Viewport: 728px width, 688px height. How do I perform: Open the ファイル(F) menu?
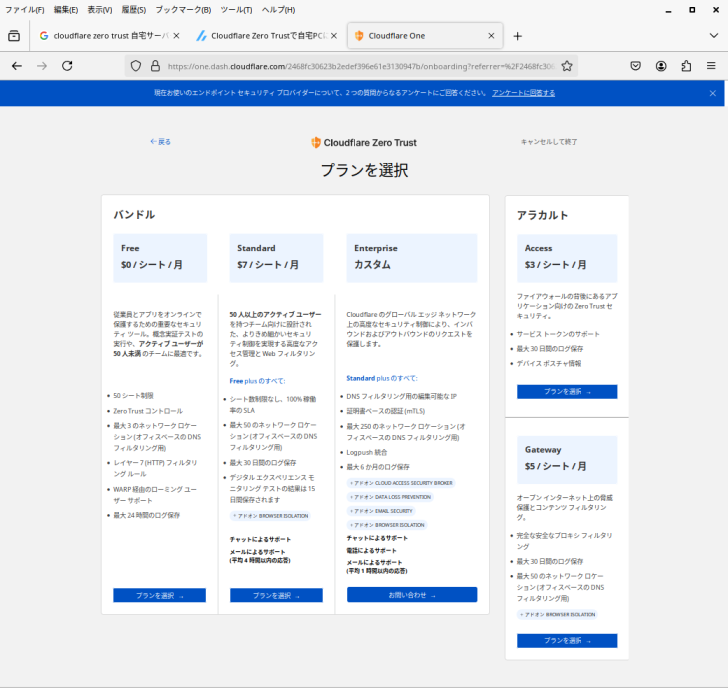(24, 10)
